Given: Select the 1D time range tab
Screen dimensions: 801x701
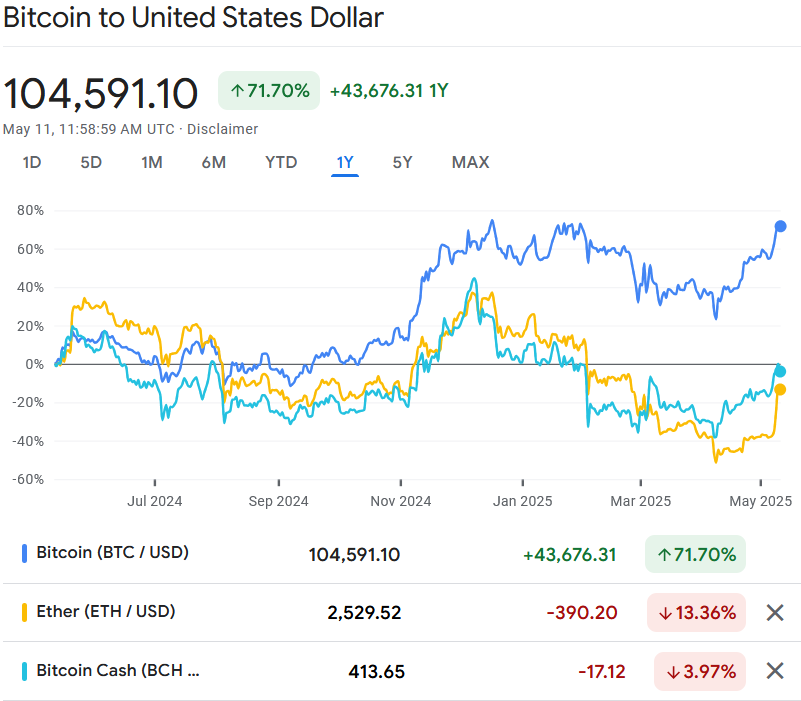Looking at the screenshot, I should pos(32,162).
